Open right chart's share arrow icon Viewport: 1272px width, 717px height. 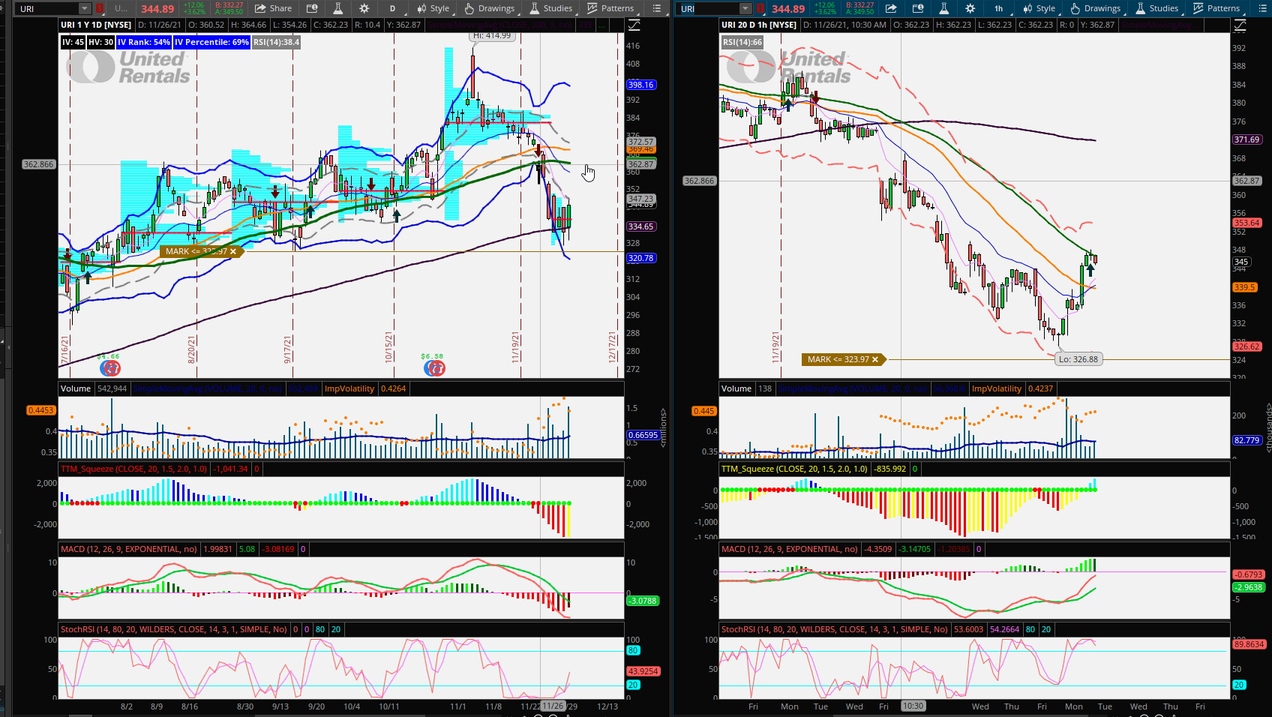[891, 8]
